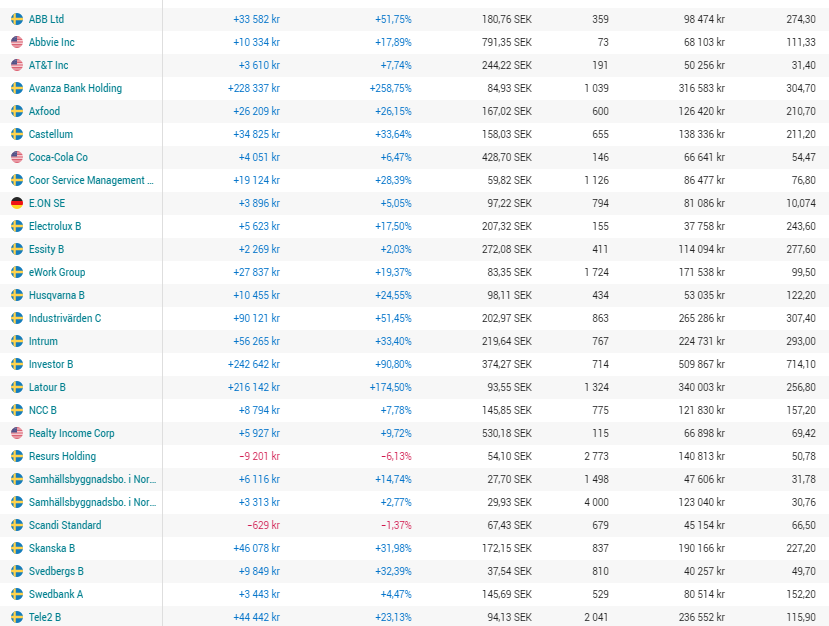829x626 pixels.
Task: Open the Svedbergs B link
Action: pyautogui.click(x=56, y=571)
